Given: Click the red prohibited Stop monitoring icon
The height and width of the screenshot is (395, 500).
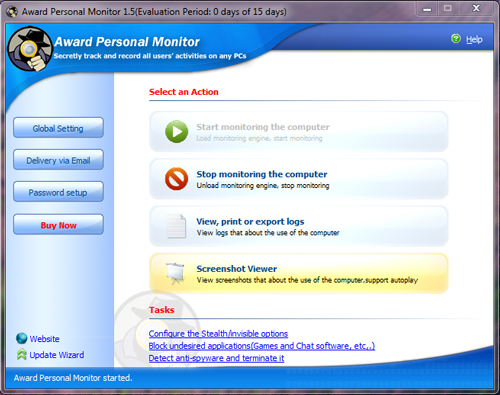Looking at the screenshot, I should pyautogui.click(x=176, y=179).
